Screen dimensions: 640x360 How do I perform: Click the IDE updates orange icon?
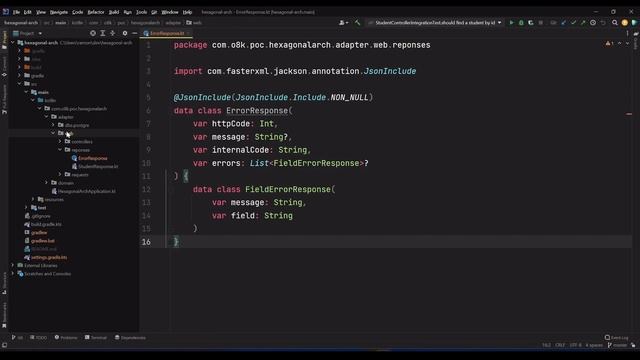point(624,23)
